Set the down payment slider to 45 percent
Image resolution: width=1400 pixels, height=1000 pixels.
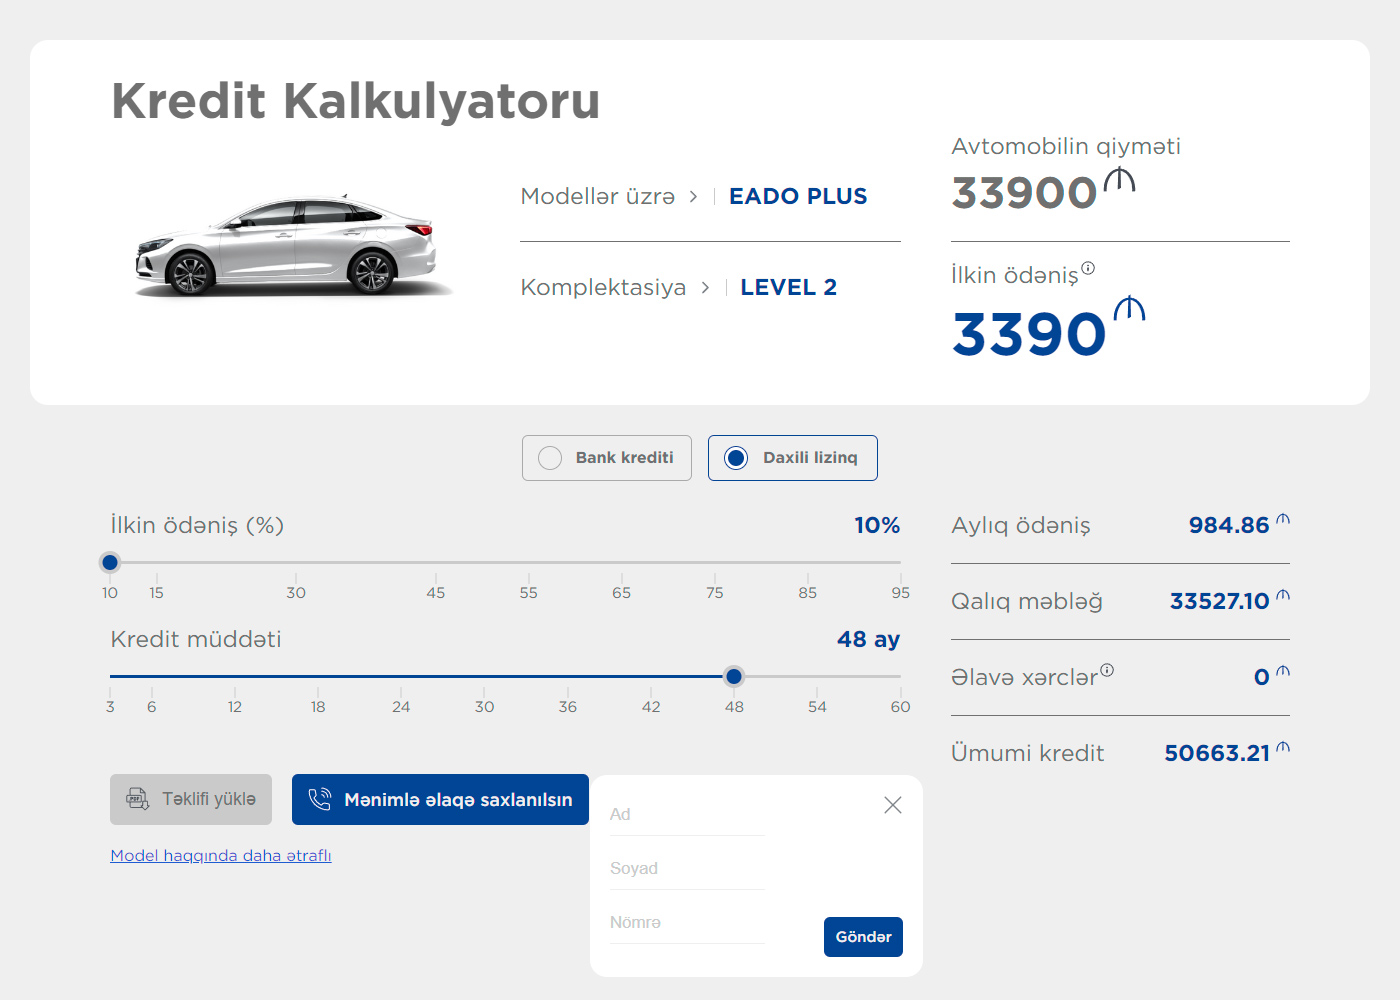436,563
